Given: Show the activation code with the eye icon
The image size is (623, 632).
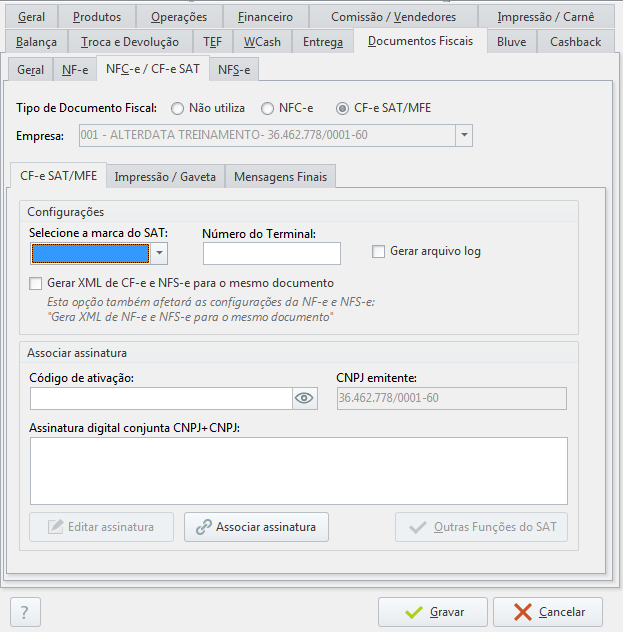Looking at the screenshot, I should pyautogui.click(x=304, y=399).
